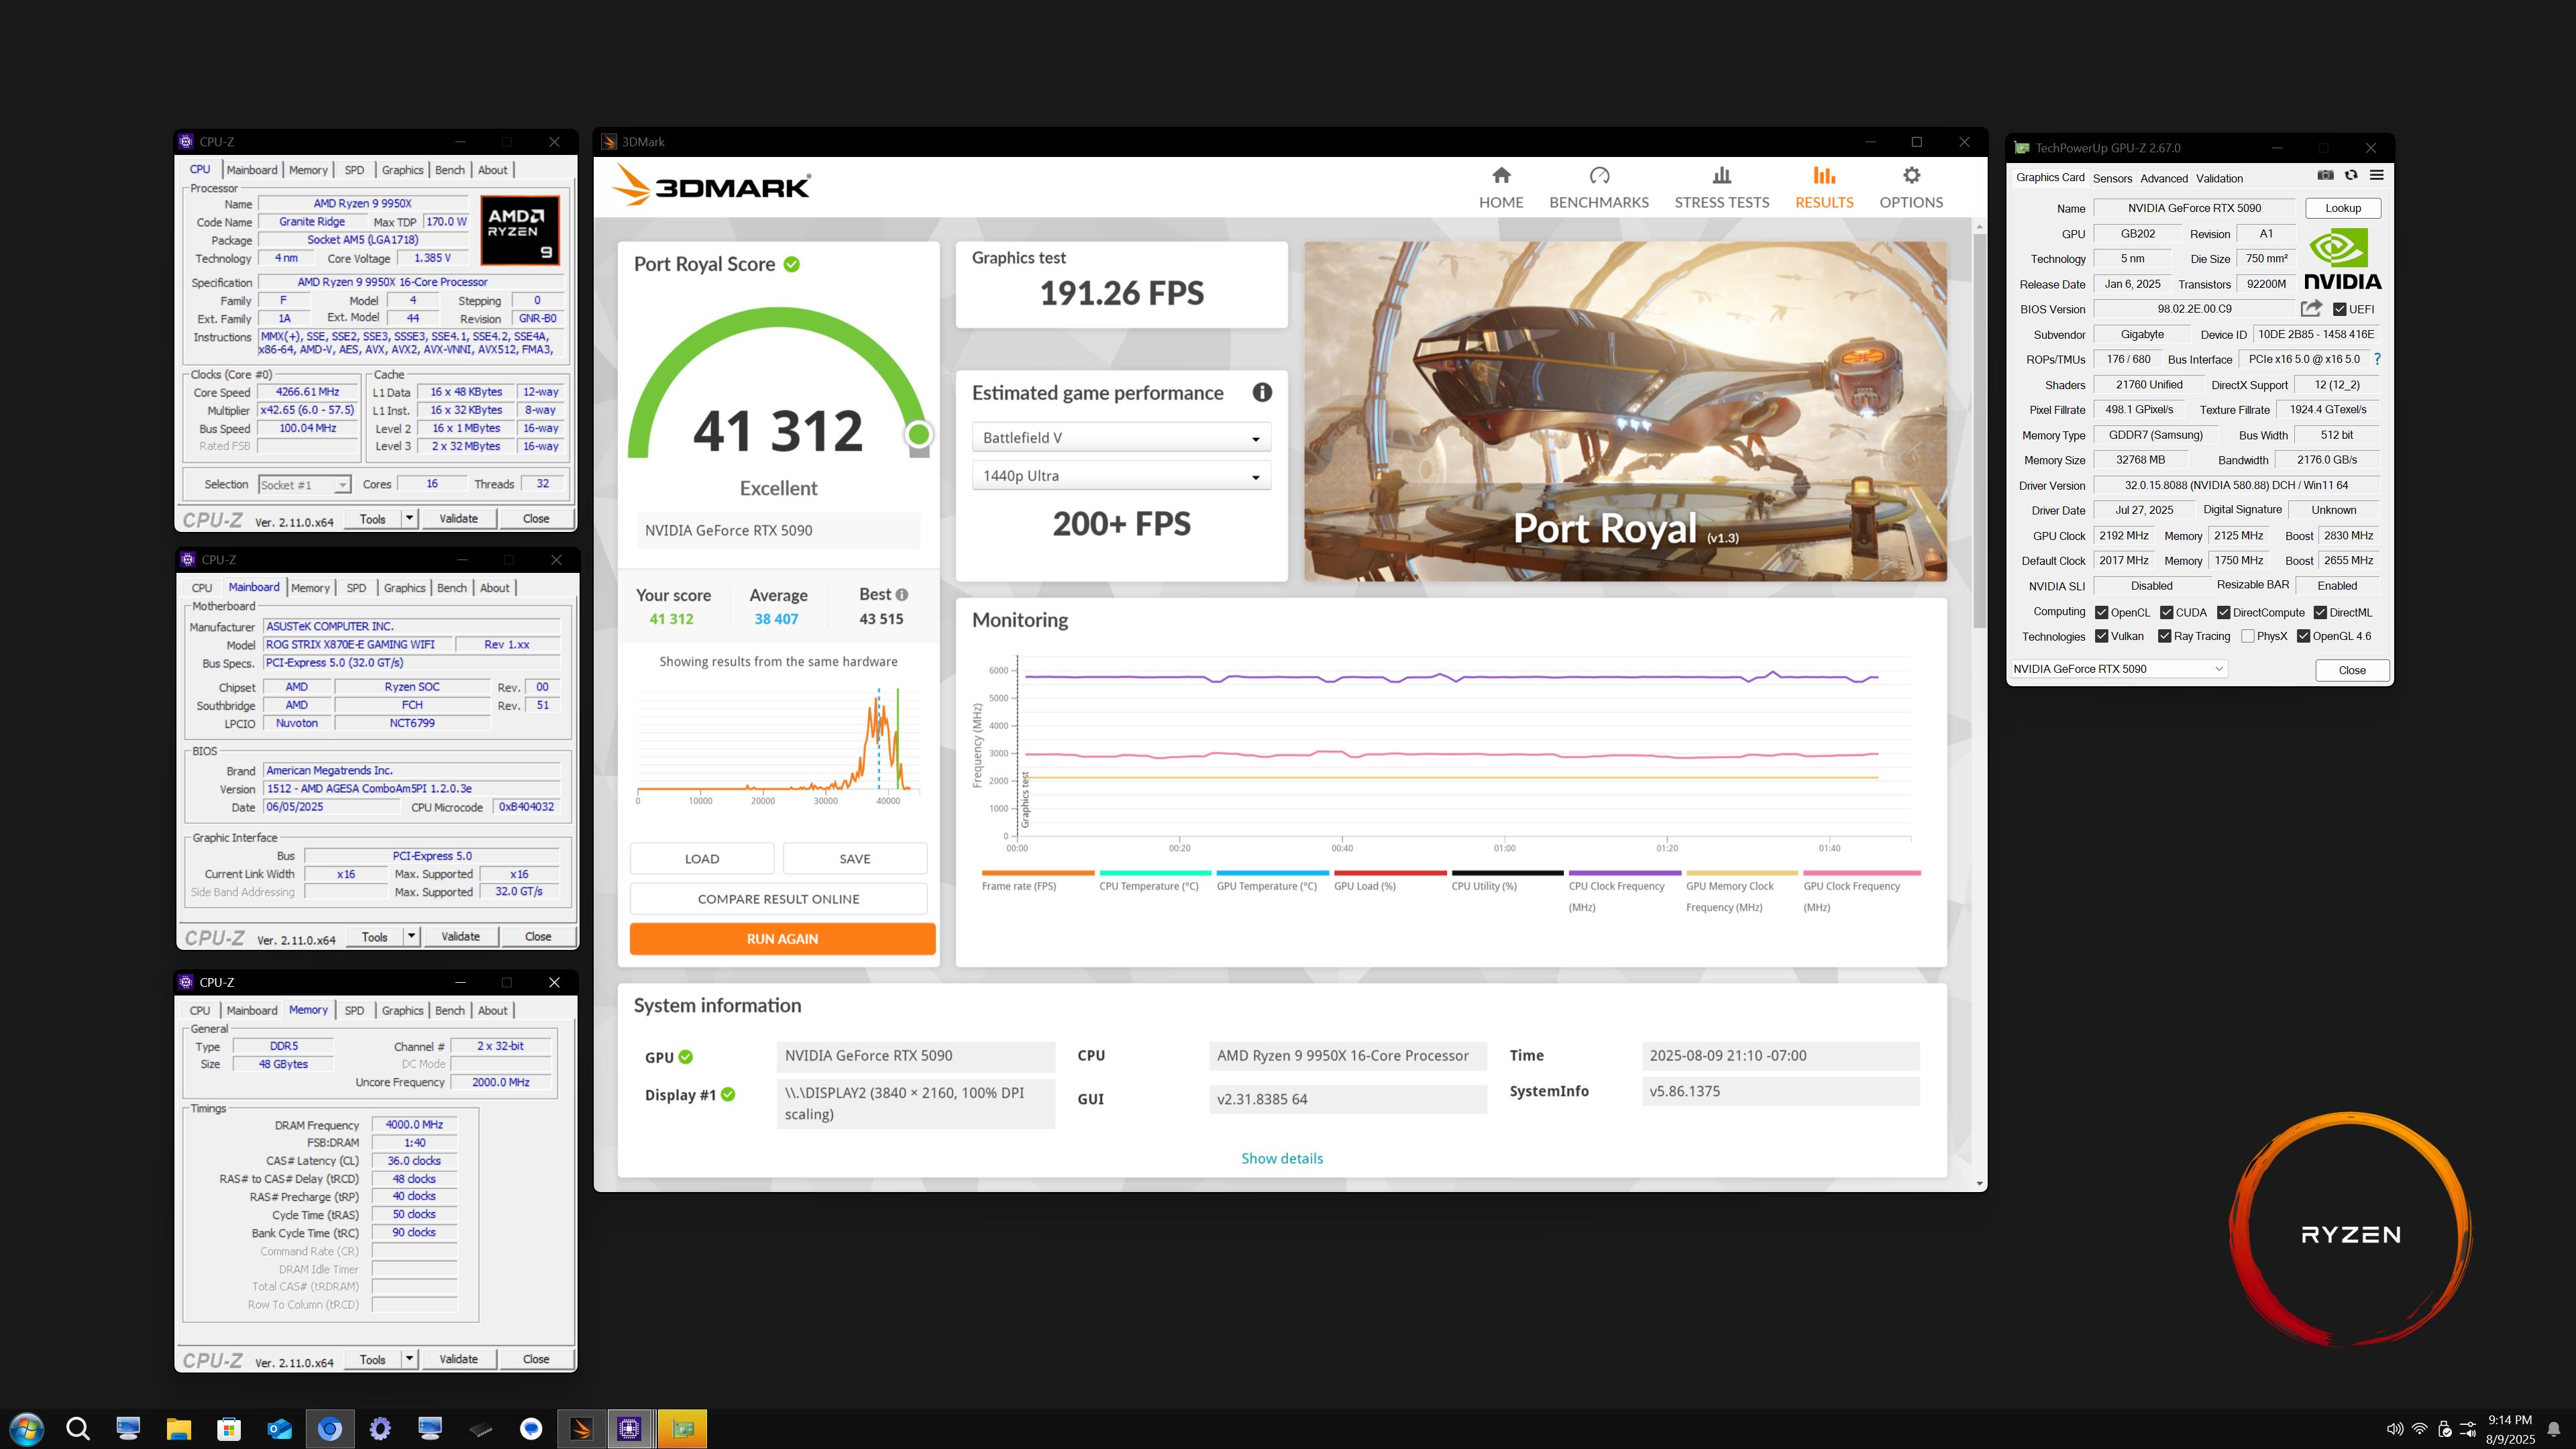2576x1449 pixels.
Task: Click the AMD Ryzen 9 logo in CPU-Z
Action: coord(520,230)
